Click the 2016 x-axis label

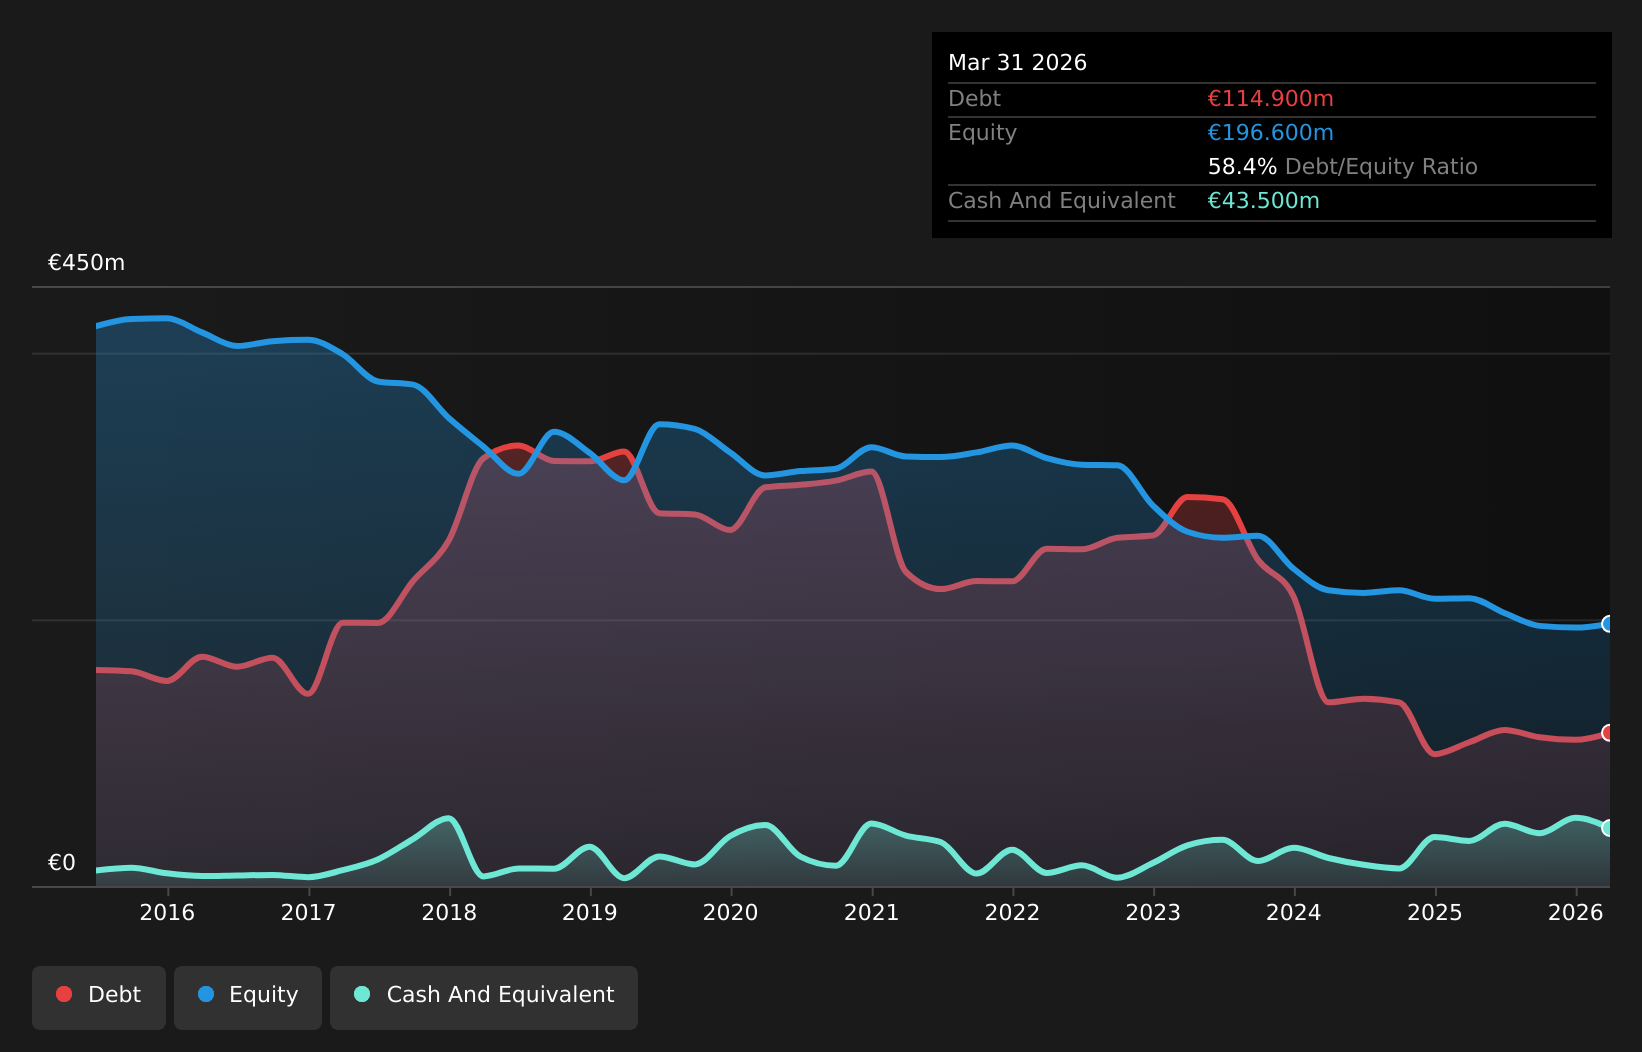[x=167, y=912]
